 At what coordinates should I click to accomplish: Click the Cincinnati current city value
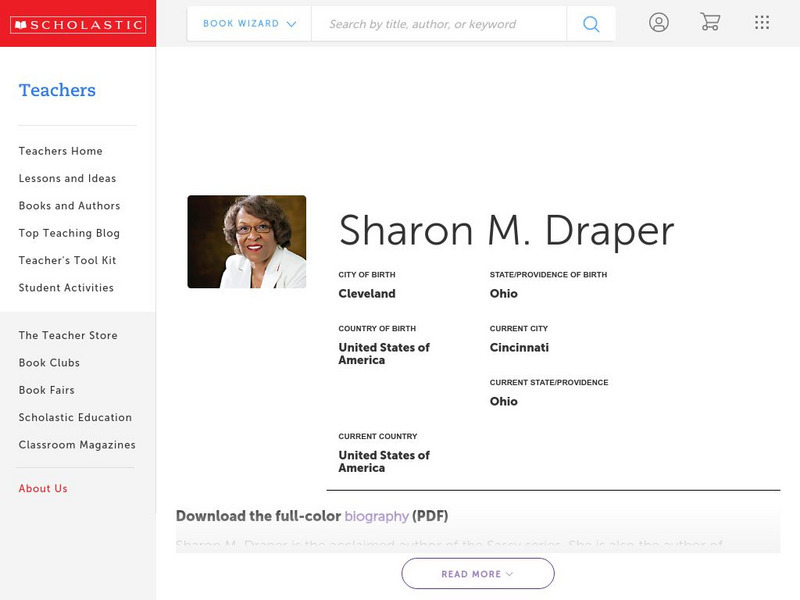(x=519, y=347)
